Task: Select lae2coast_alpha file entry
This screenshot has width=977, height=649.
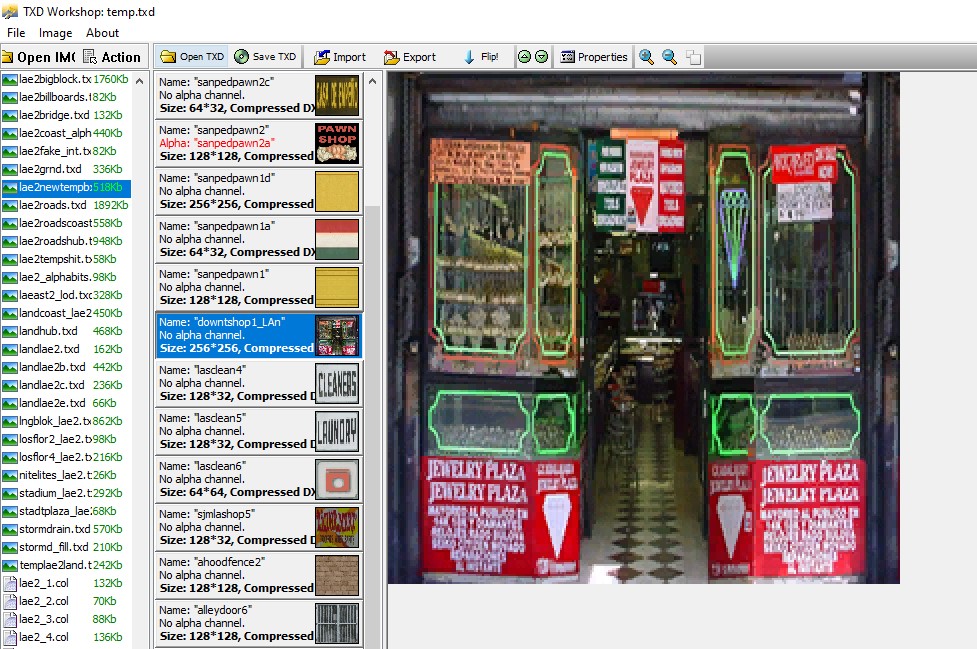Action: click(66, 133)
